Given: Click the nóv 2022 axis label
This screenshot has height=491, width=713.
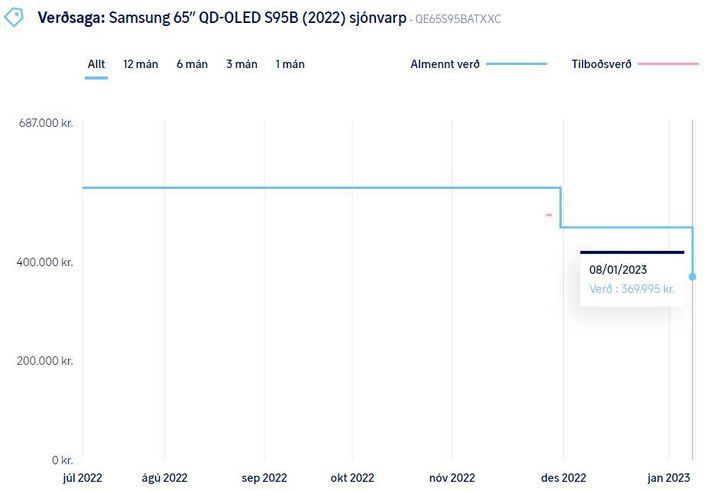Looking at the screenshot, I should point(451,478).
